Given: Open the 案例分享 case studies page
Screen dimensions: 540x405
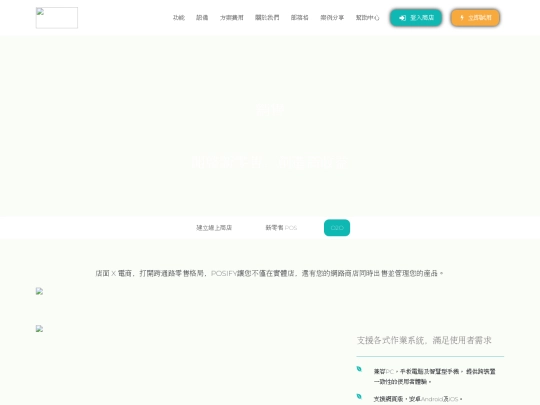Looking at the screenshot, I should [x=332, y=18].
